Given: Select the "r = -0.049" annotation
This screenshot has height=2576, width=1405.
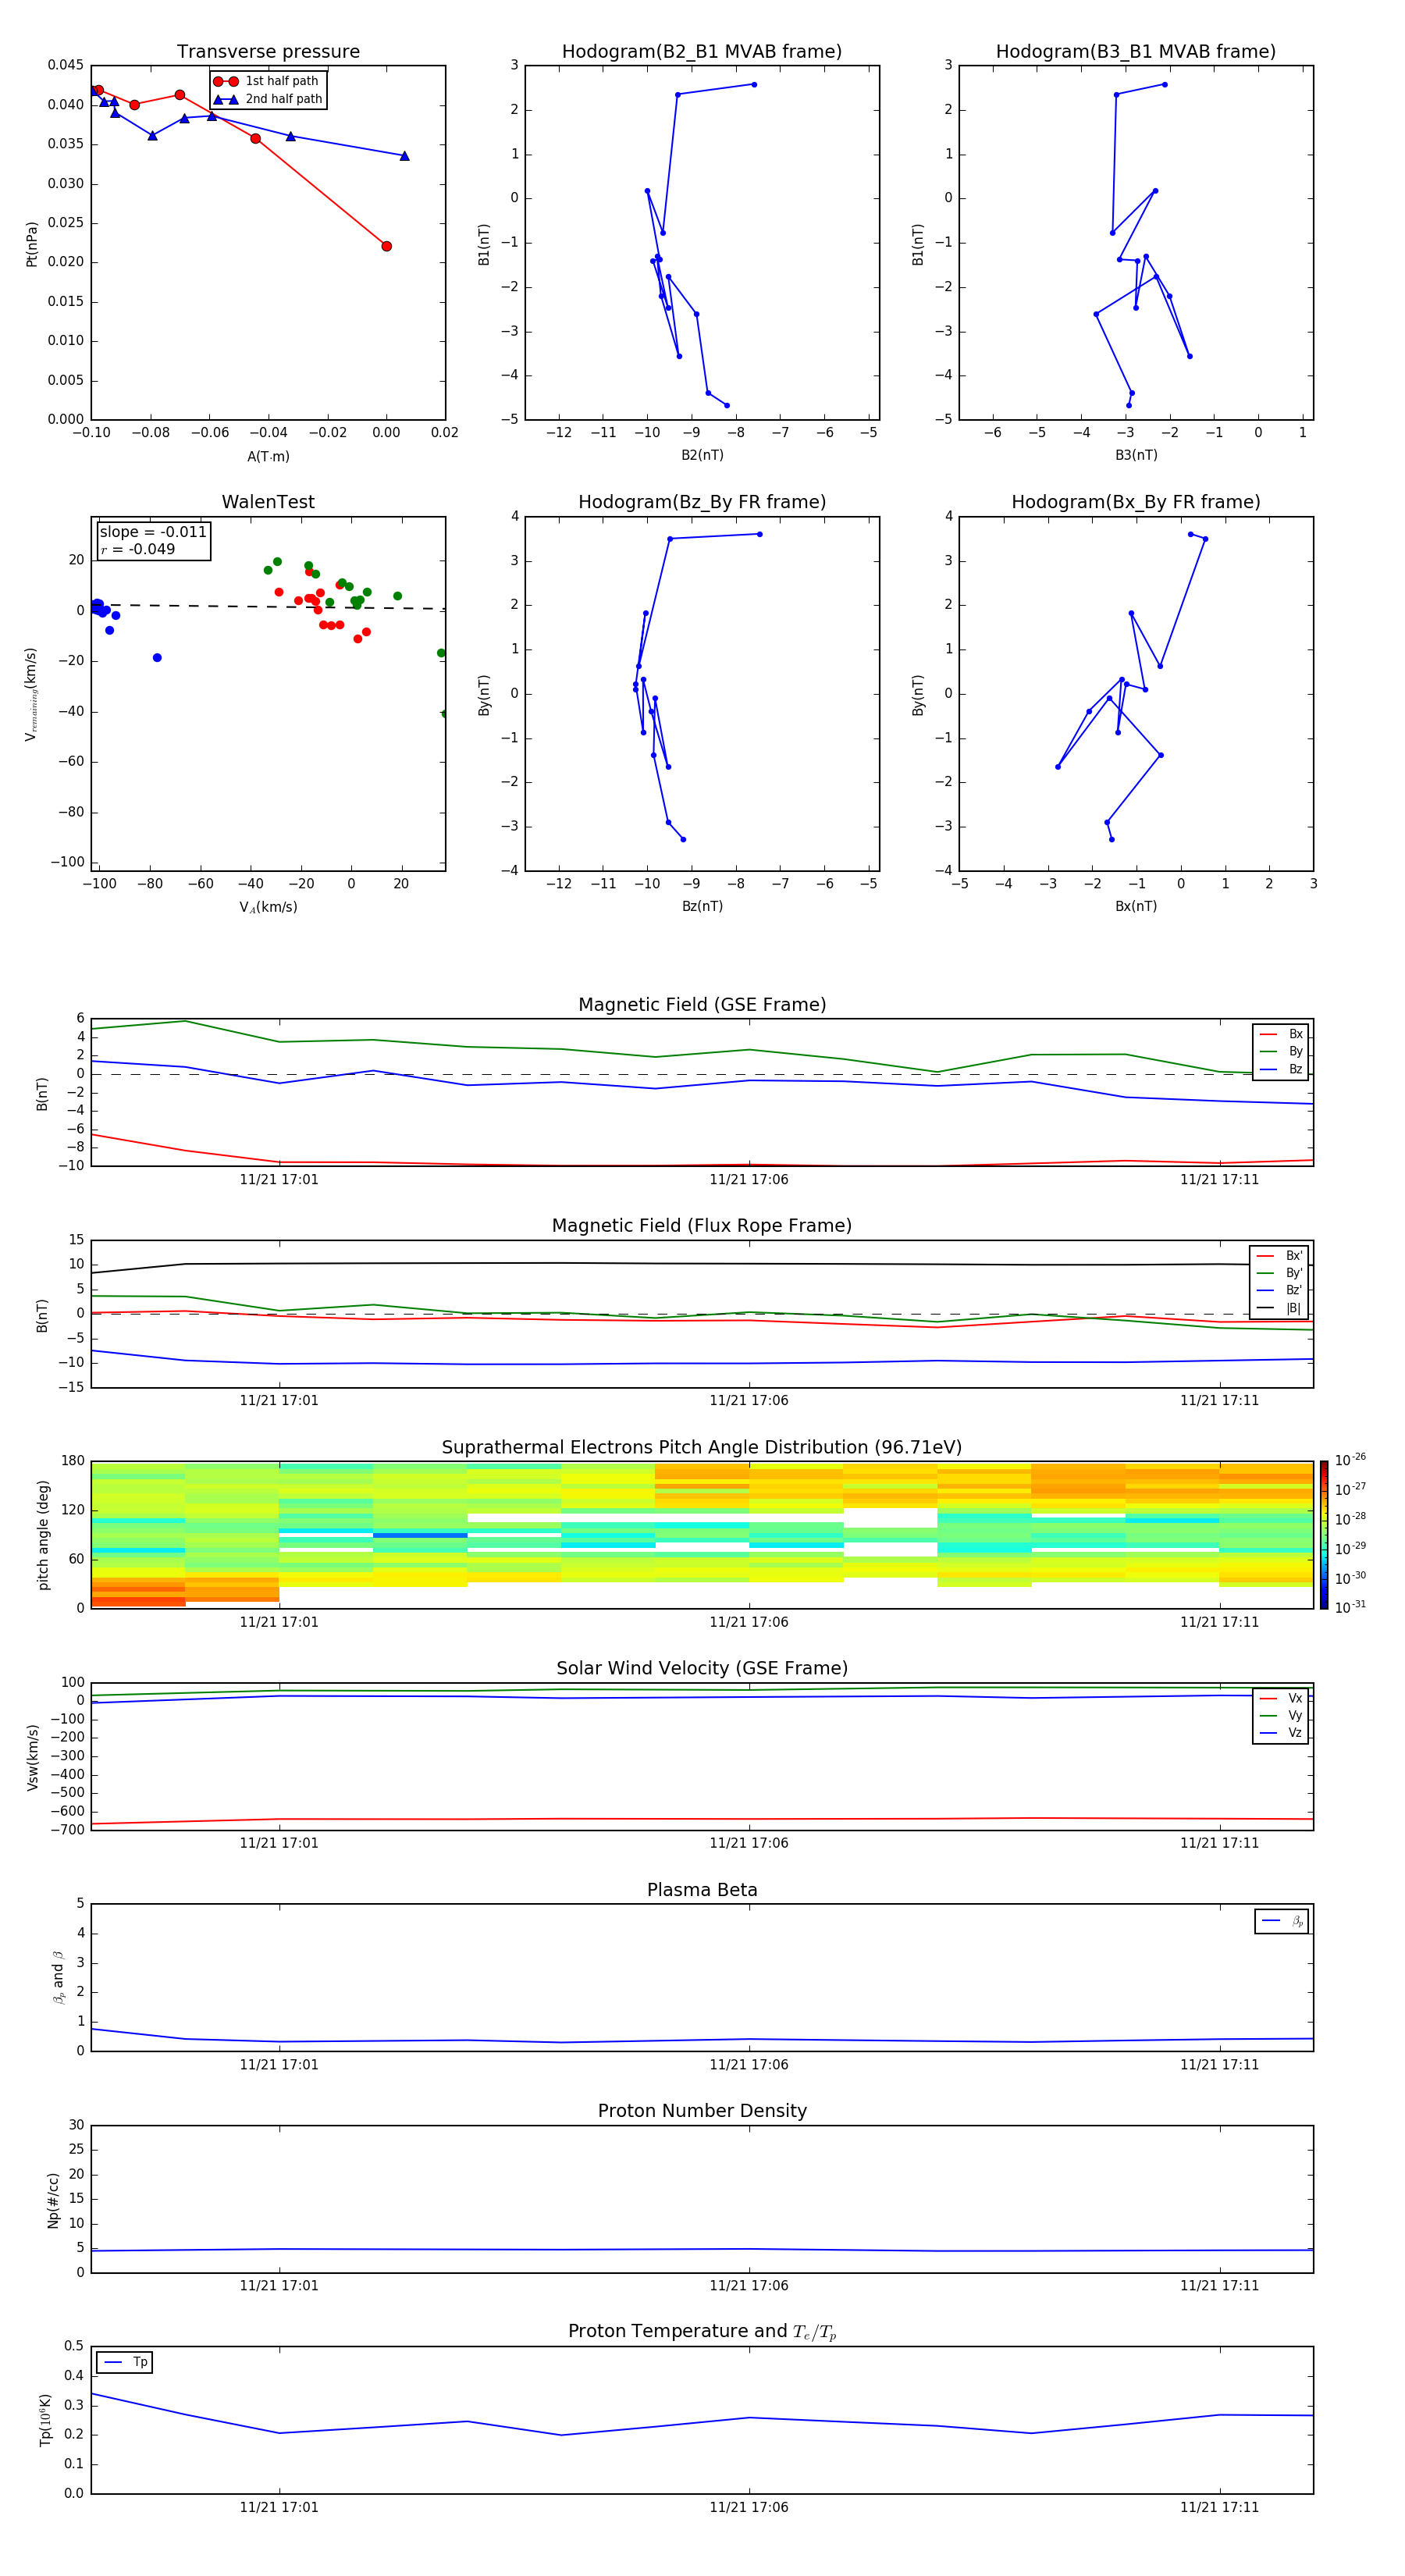Looking at the screenshot, I should [138, 549].
